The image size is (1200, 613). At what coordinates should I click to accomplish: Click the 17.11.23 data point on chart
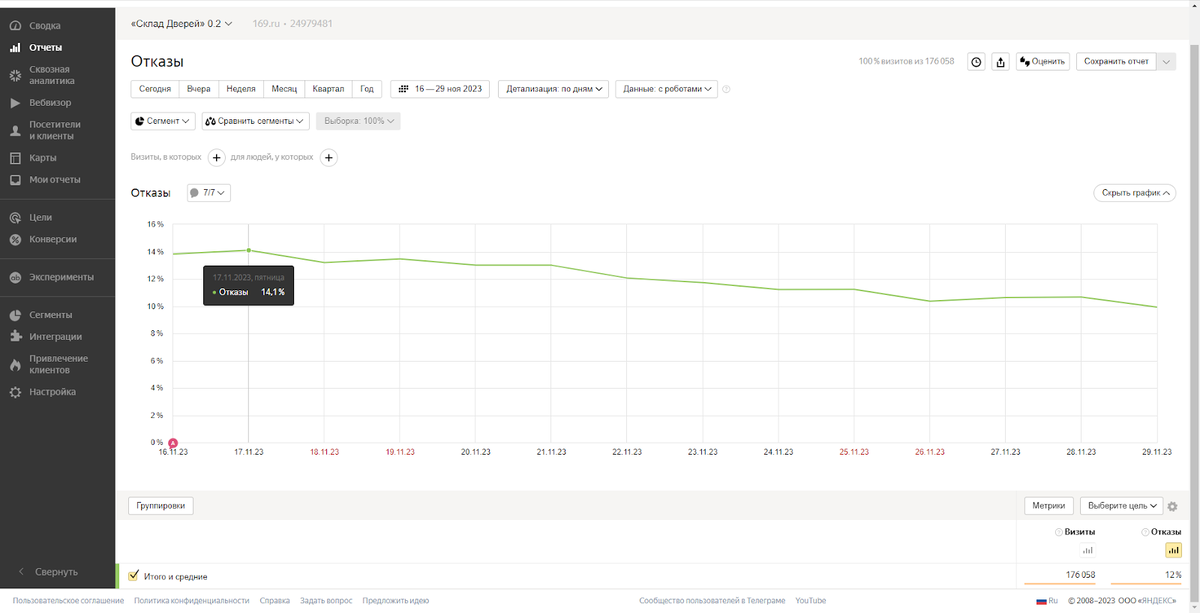coord(248,250)
